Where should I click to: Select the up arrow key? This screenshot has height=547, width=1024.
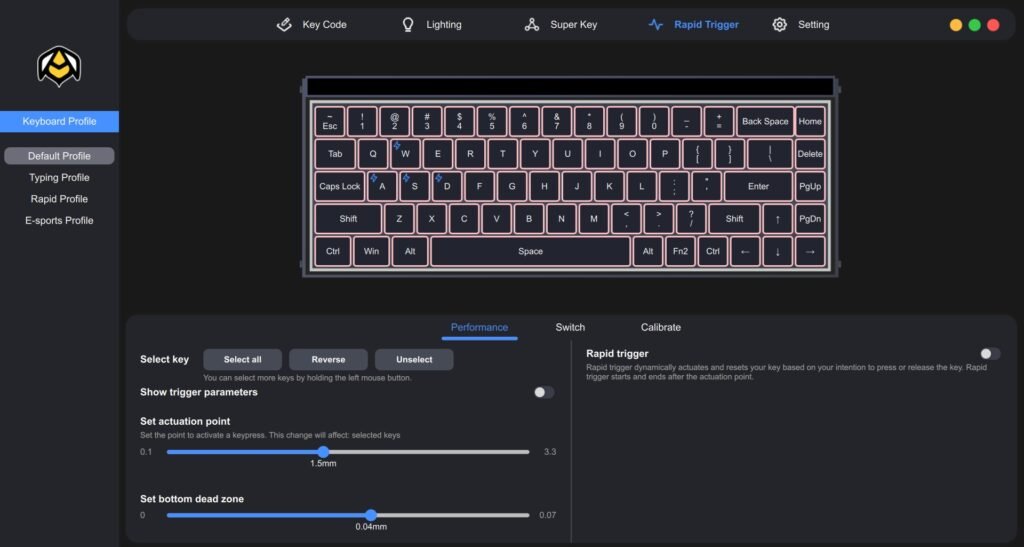point(777,219)
